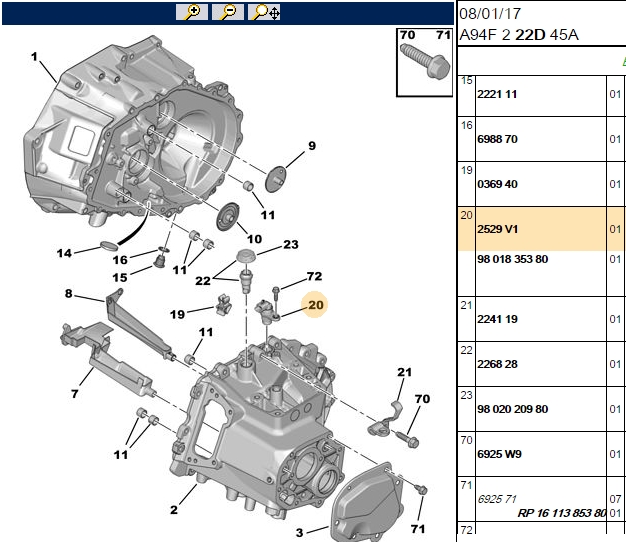Click table row index 19
Image resolution: width=626 pixels, height=542 pixels.
(466, 170)
